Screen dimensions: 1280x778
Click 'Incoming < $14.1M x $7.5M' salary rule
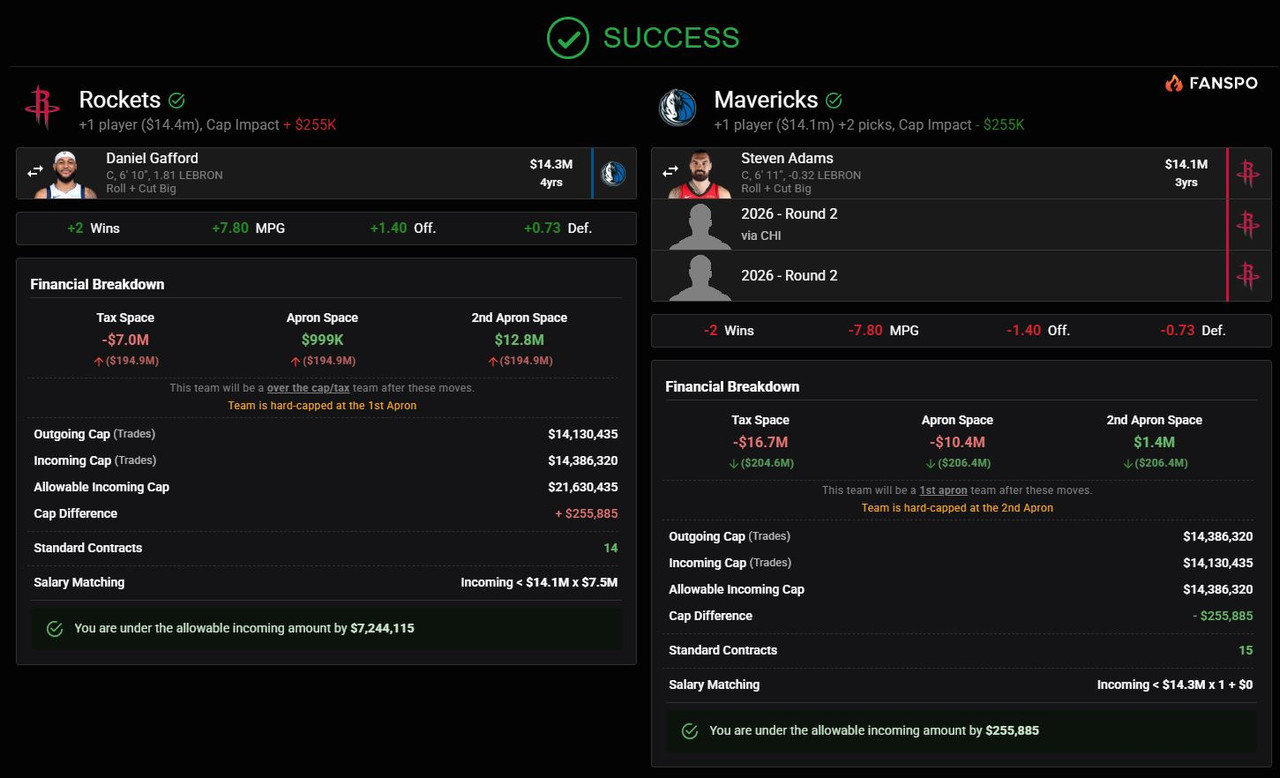539,582
